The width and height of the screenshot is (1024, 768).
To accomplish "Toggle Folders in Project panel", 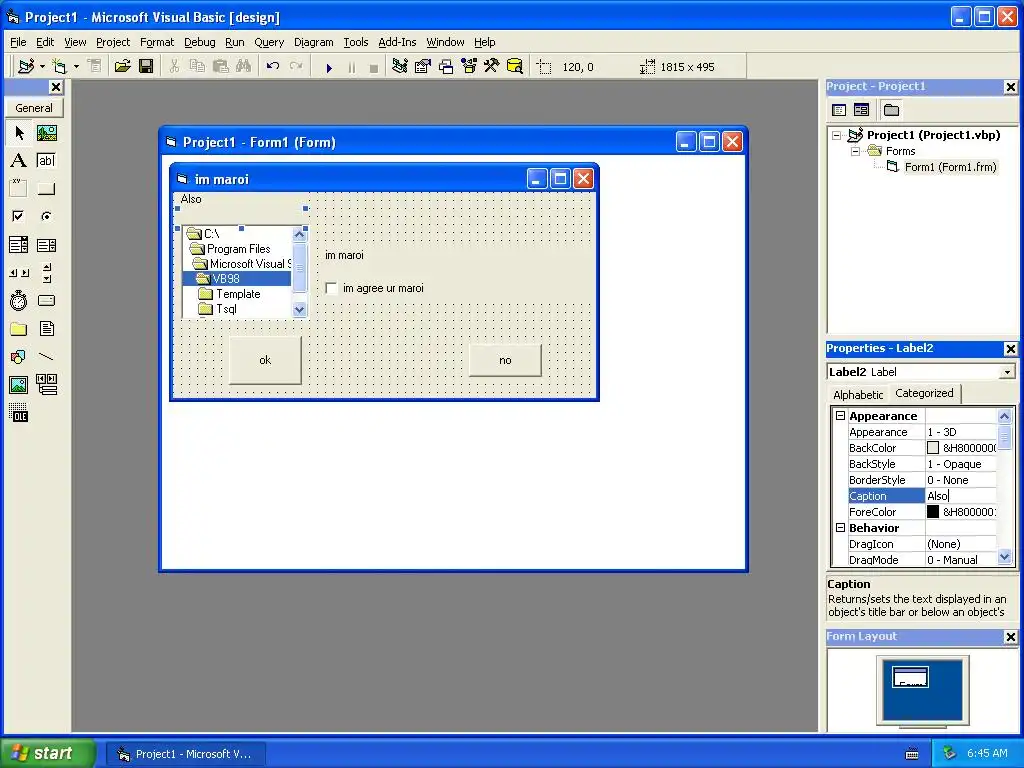I will (891, 110).
